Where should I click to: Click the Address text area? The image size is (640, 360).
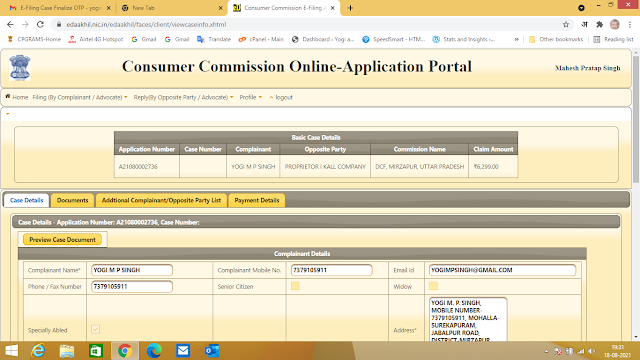point(468,320)
